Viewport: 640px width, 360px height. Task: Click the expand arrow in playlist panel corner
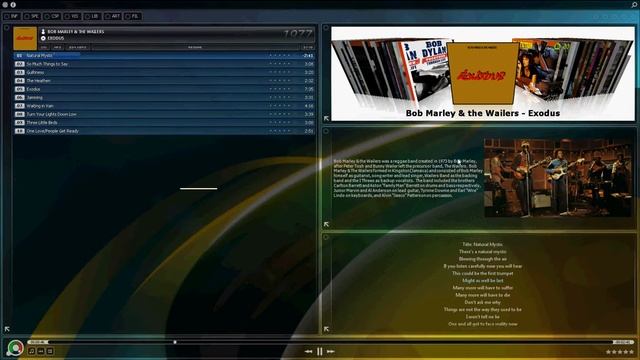tap(7, 329)
